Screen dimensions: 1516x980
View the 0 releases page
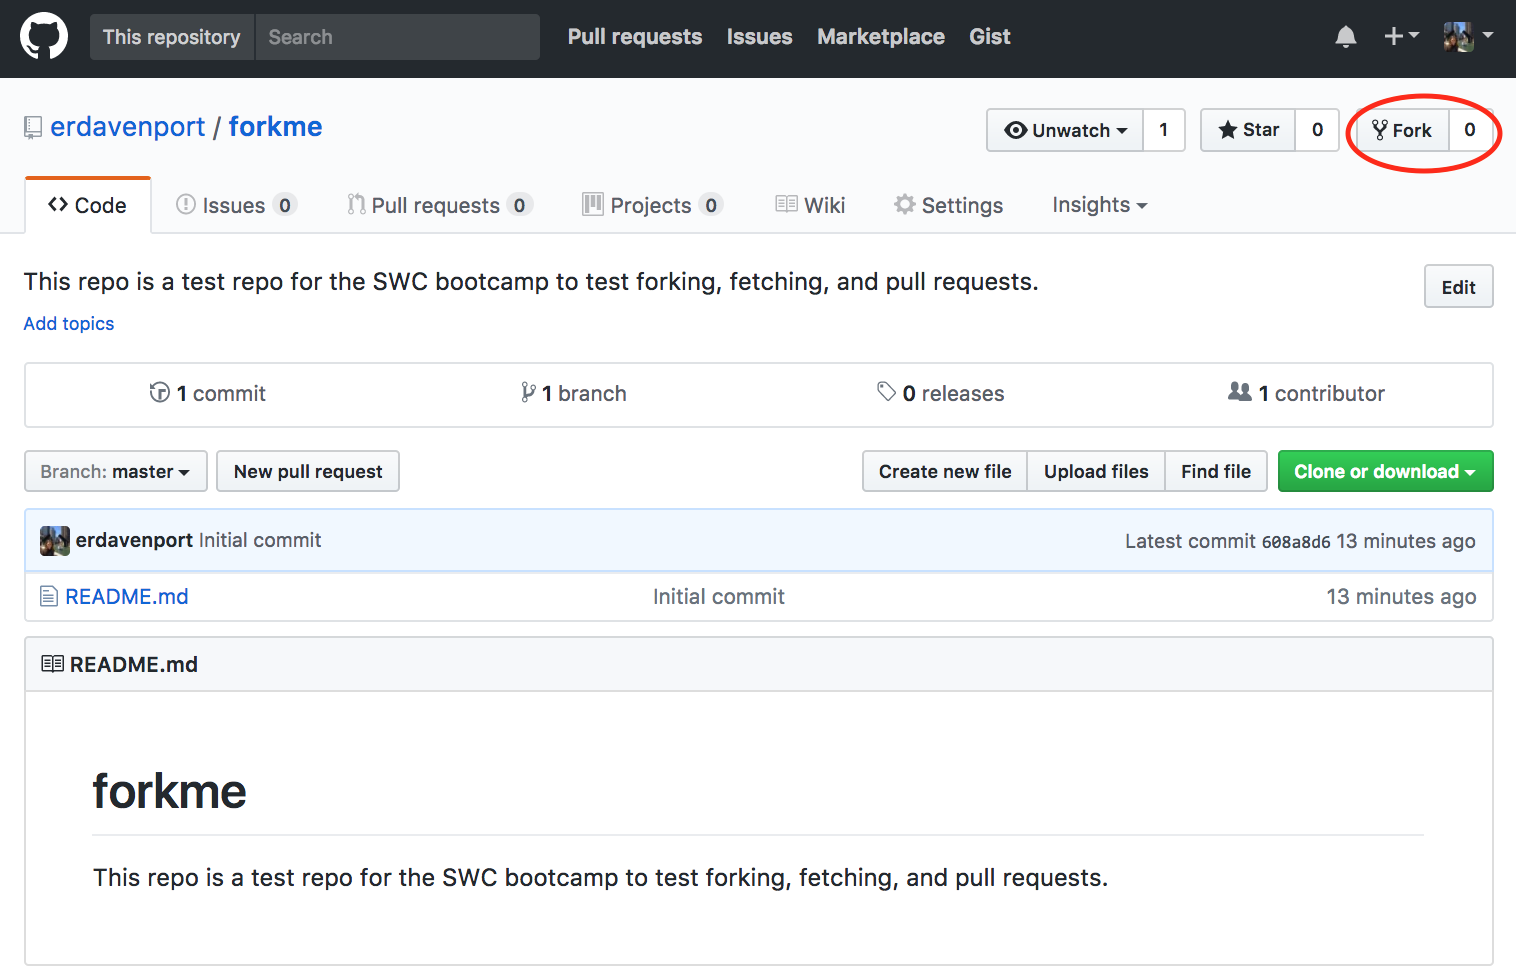click(941, 393)
